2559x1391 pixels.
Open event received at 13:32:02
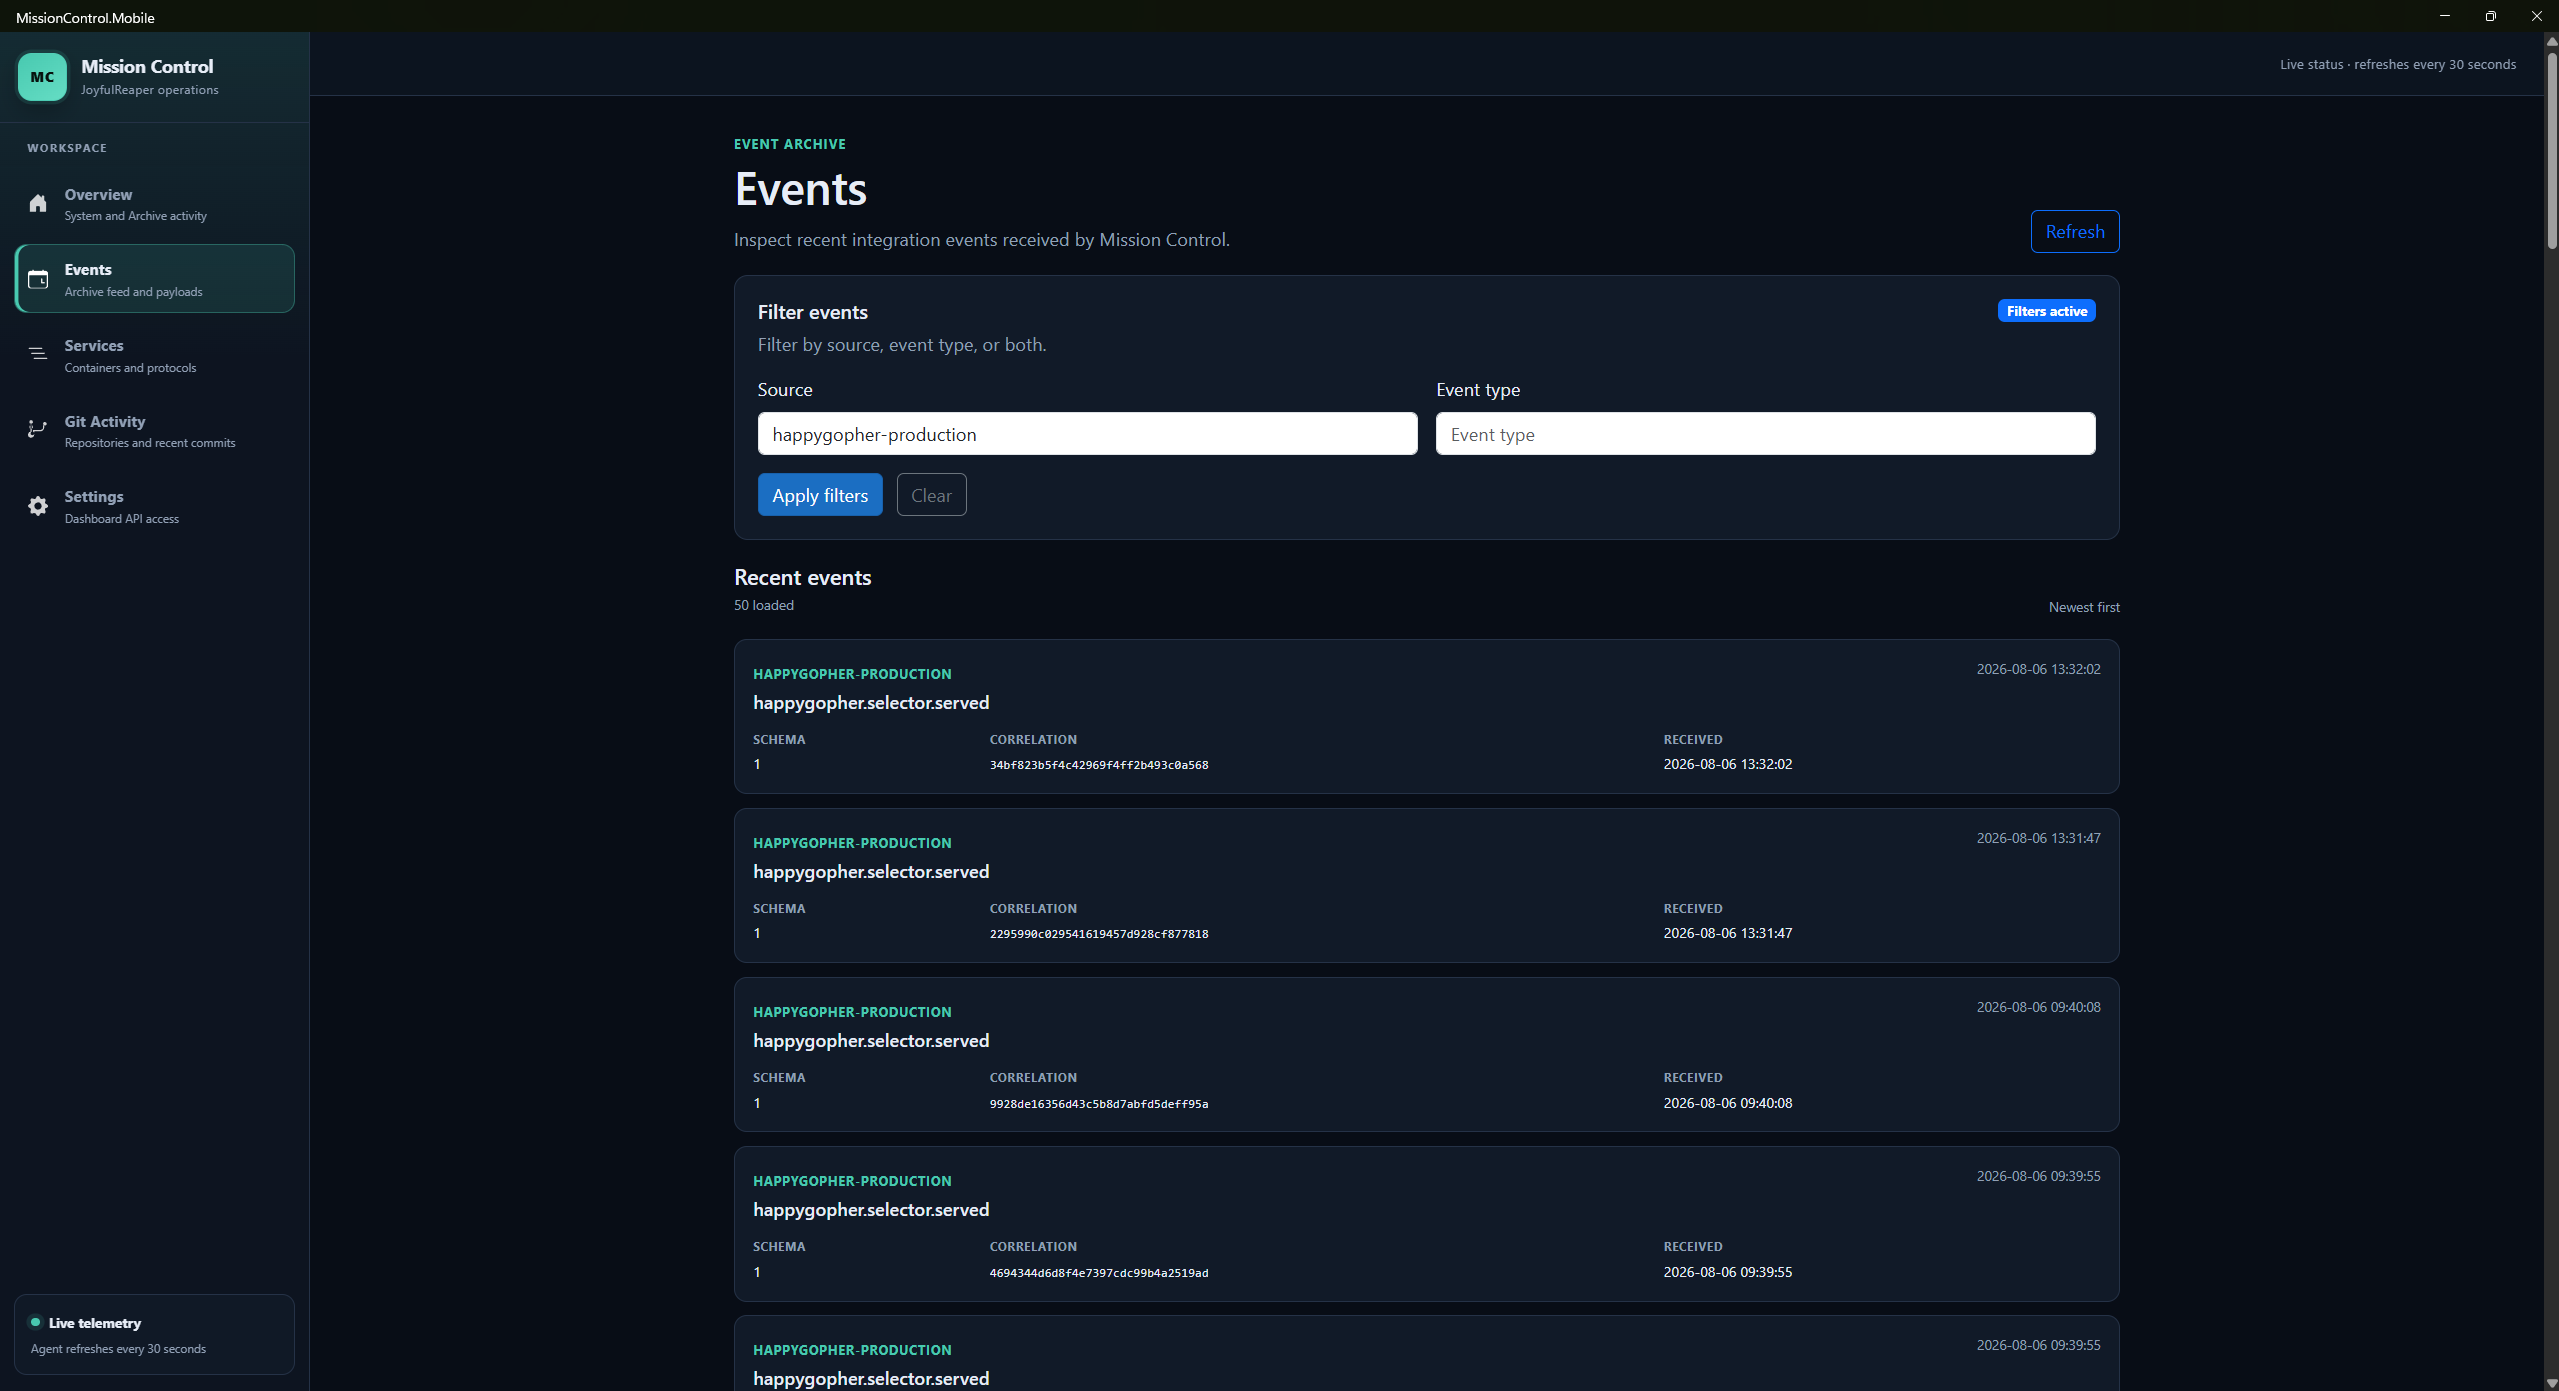click(x=1426, y=717)
